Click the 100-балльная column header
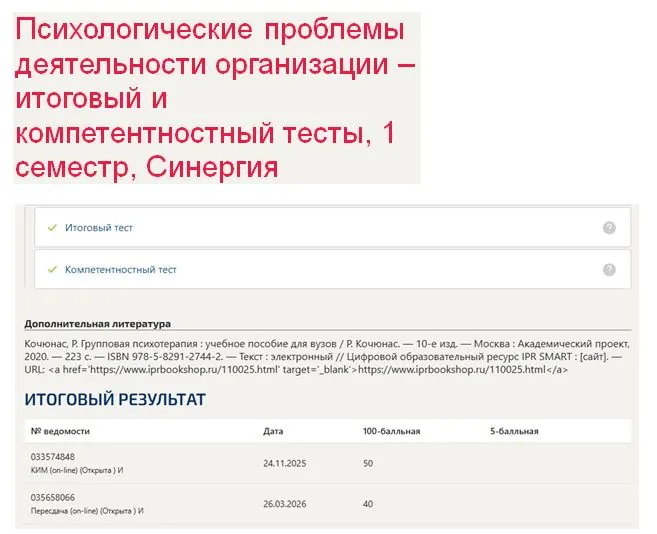657x534 pixels. click(x=391, y=431)
